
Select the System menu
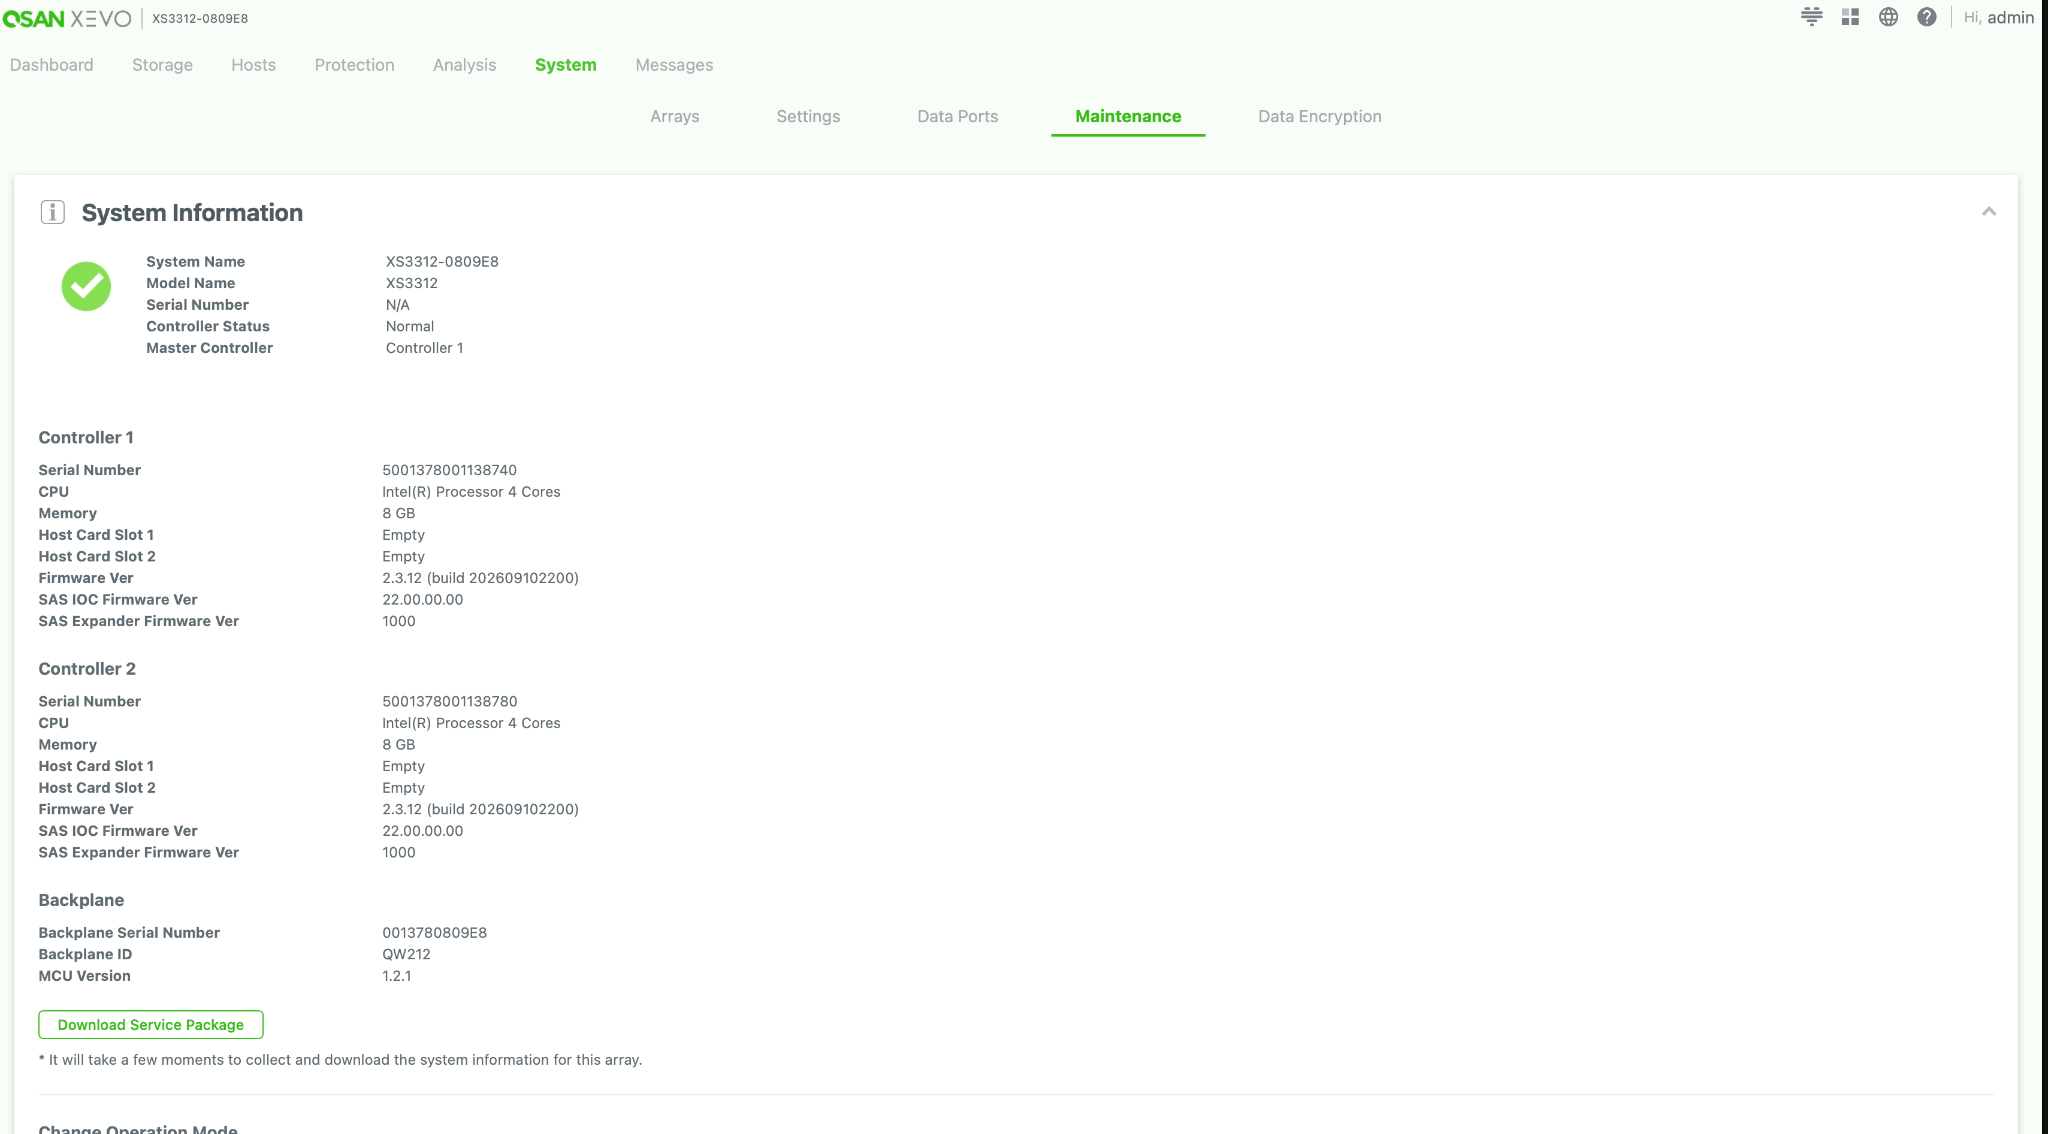565,64
